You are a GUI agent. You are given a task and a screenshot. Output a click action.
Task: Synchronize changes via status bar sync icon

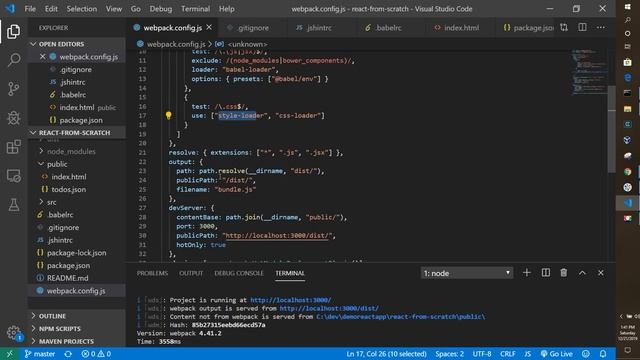[68, 354]
